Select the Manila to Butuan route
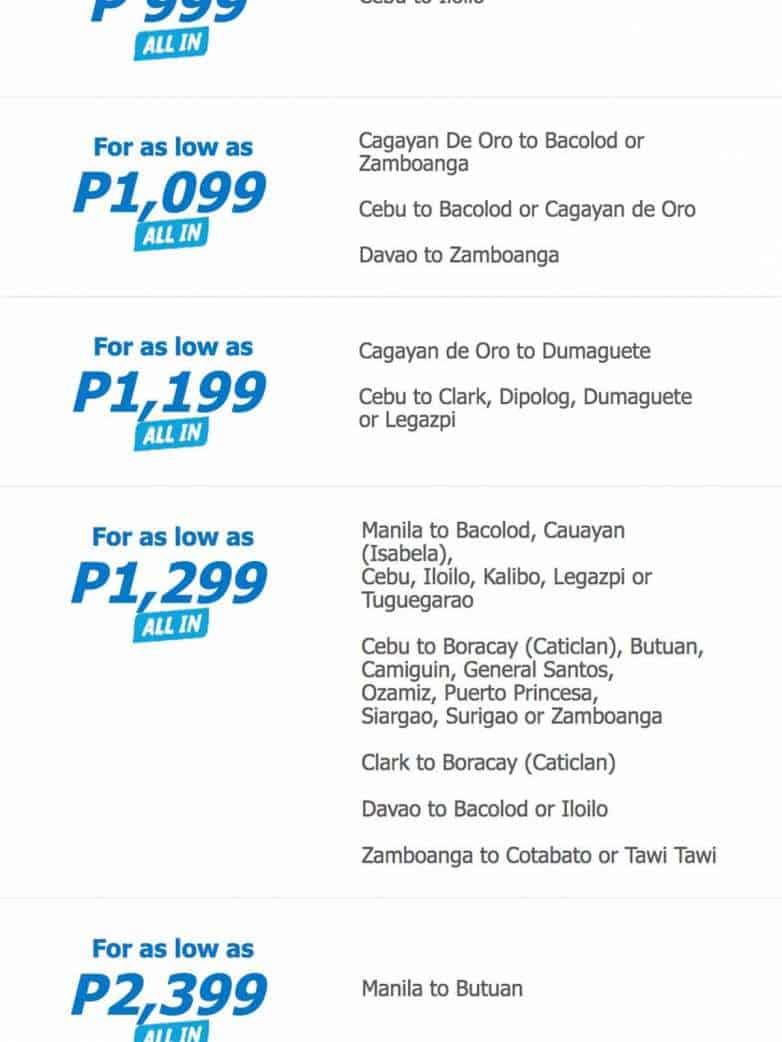The width and height of the screenshot is (782, 1042). [x=442, y=989]
